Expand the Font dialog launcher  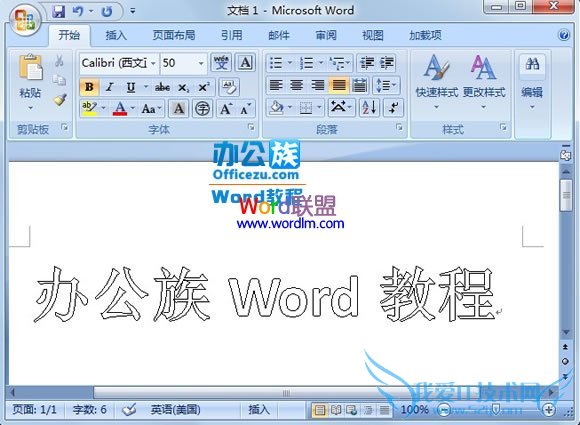(x=251, y=128)
